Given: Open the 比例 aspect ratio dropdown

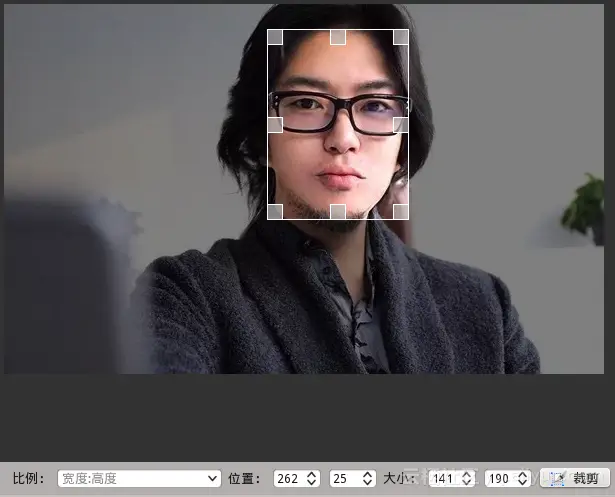Looking at the screenshot, I should pos(139,479).
